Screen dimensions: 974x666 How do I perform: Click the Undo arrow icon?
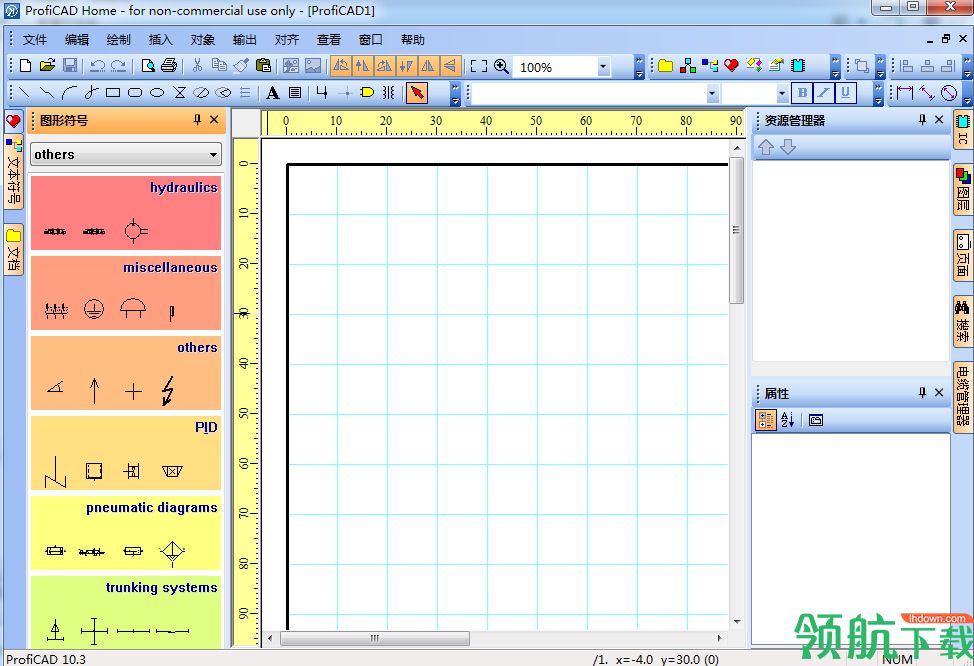98,66
